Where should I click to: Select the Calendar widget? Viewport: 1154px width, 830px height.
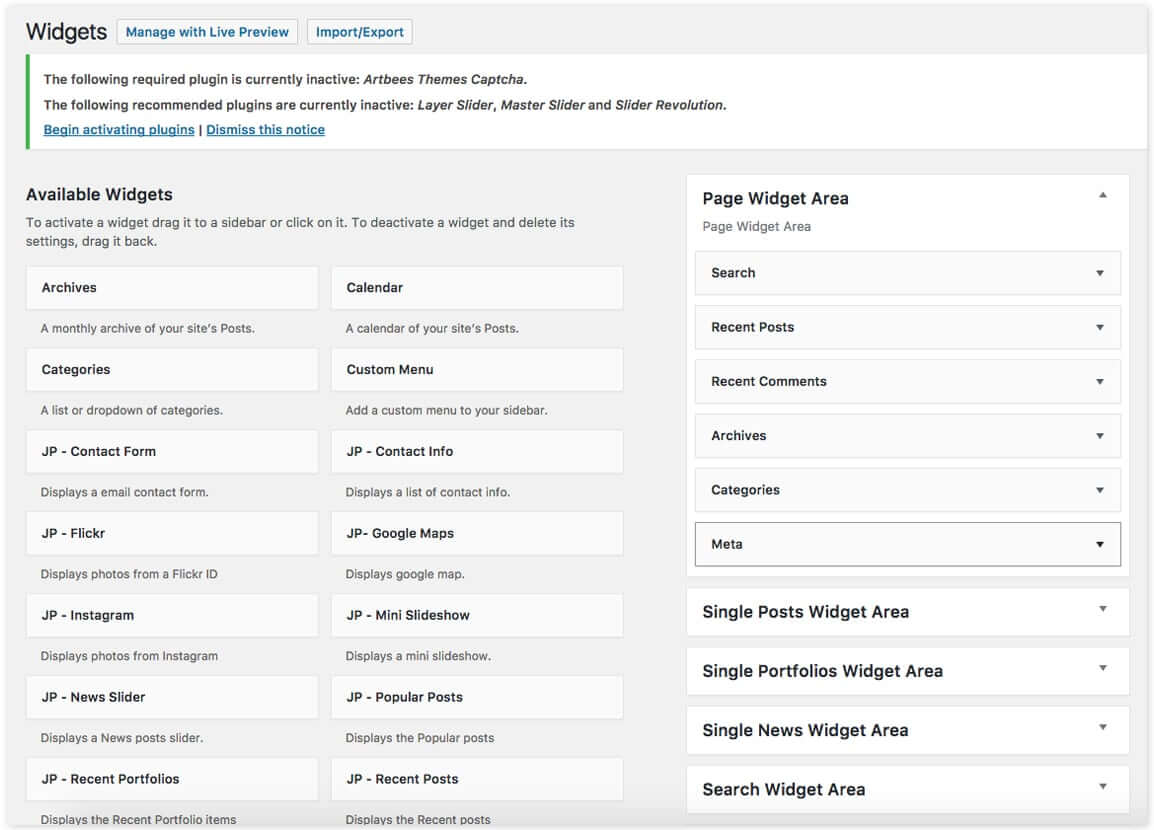pos(477,287)
